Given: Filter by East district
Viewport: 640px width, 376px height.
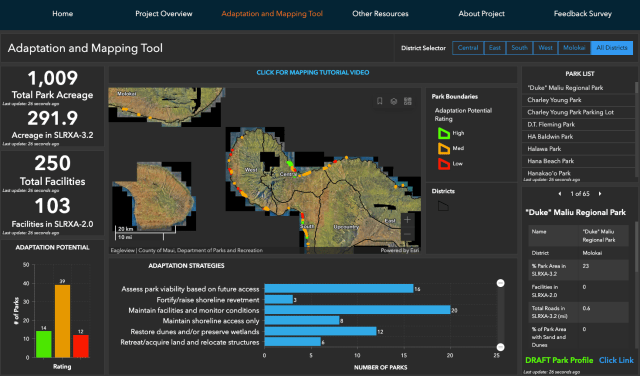Looking at the screenshot, I should 495,48.
